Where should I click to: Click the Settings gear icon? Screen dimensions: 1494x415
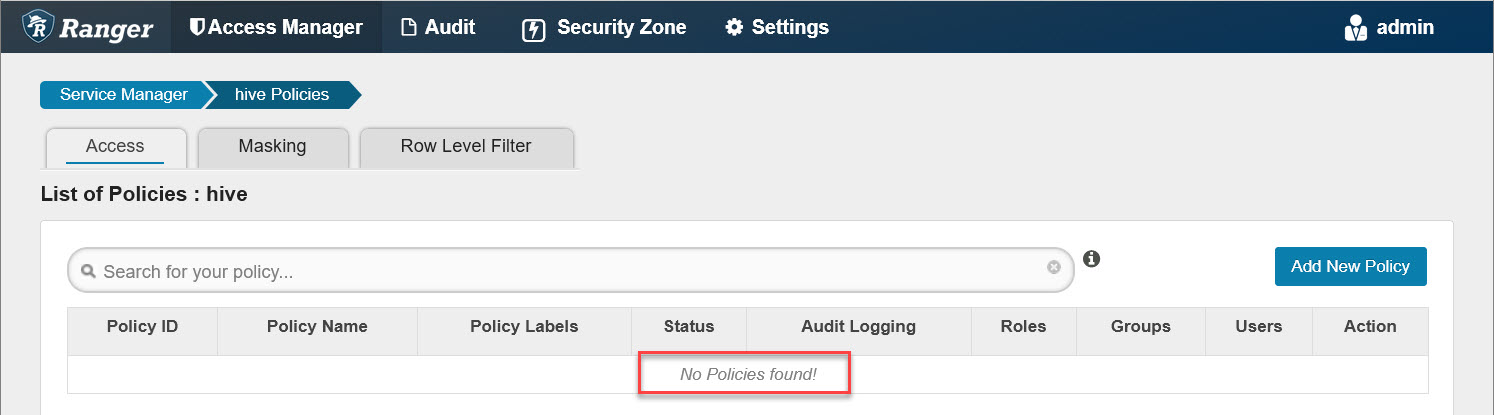[x=734, y=27]
